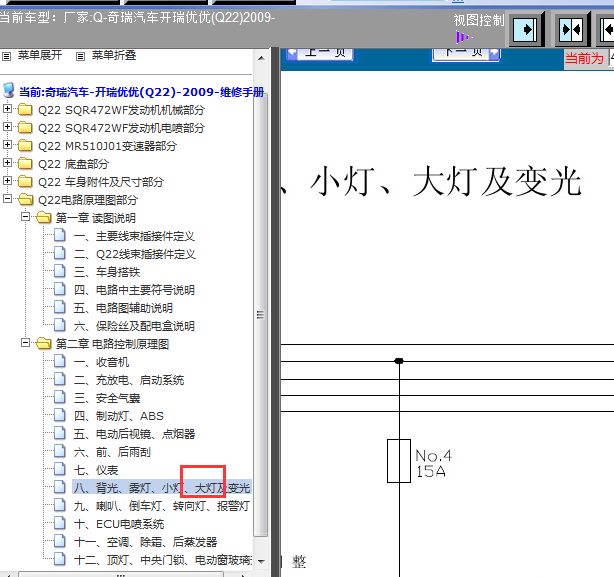Click the right-arrow view control icon
This screenshot has height=577, width=614.
(x=527, y=29)
